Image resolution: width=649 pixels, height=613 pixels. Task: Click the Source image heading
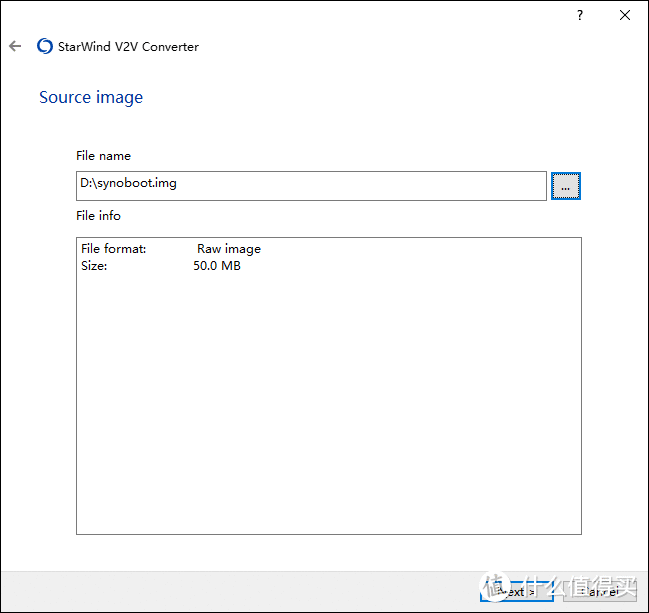click(x=91, y=97)
